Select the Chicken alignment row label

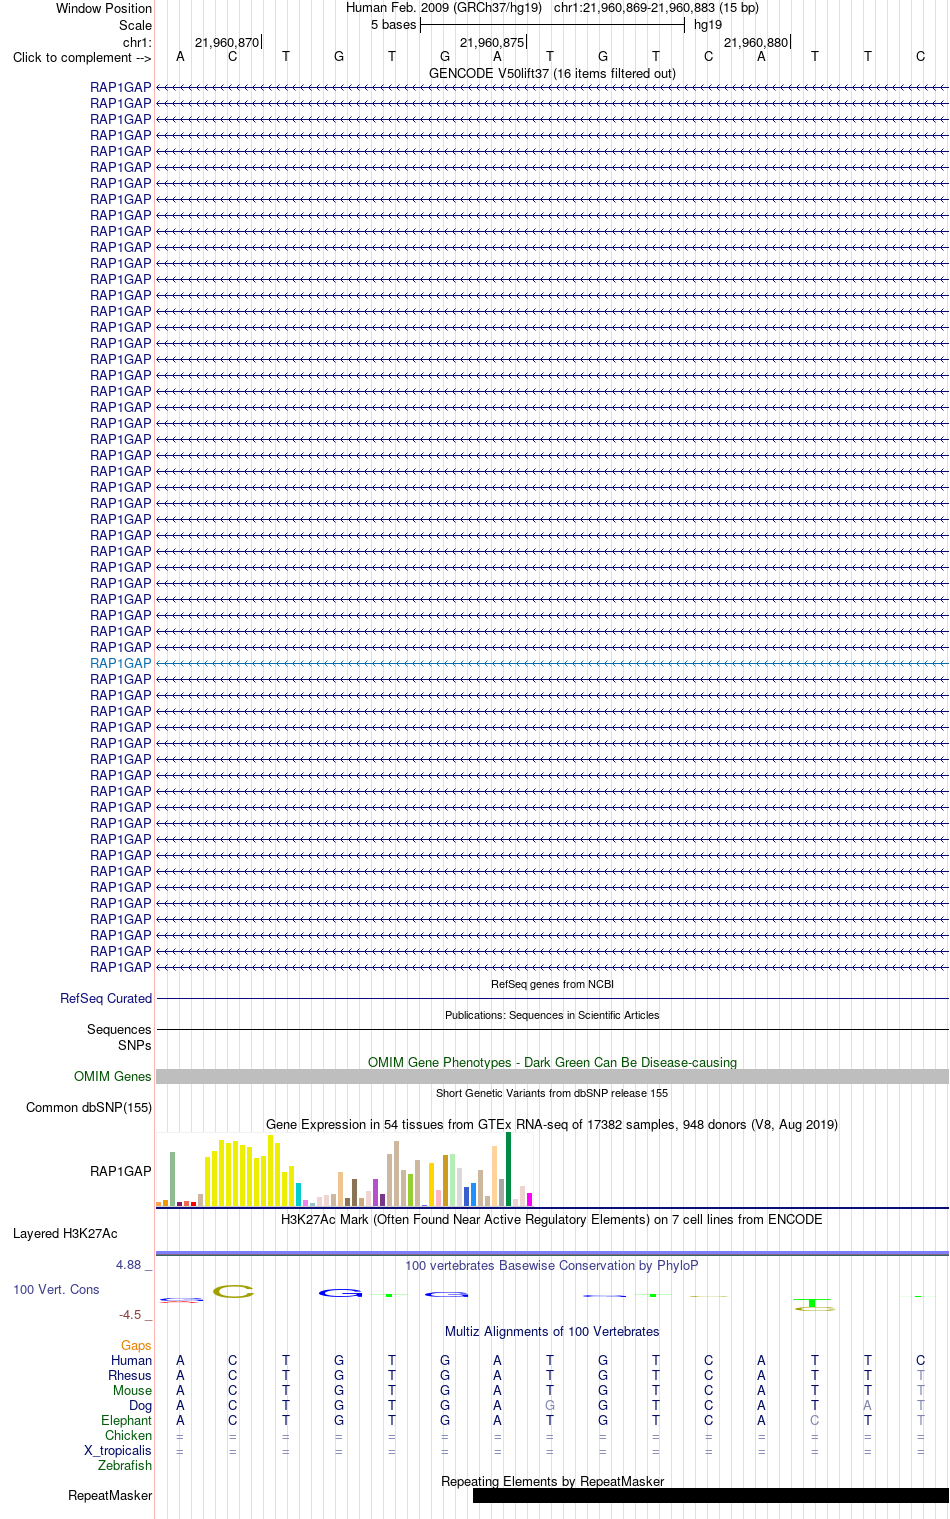pos(128,1435)
